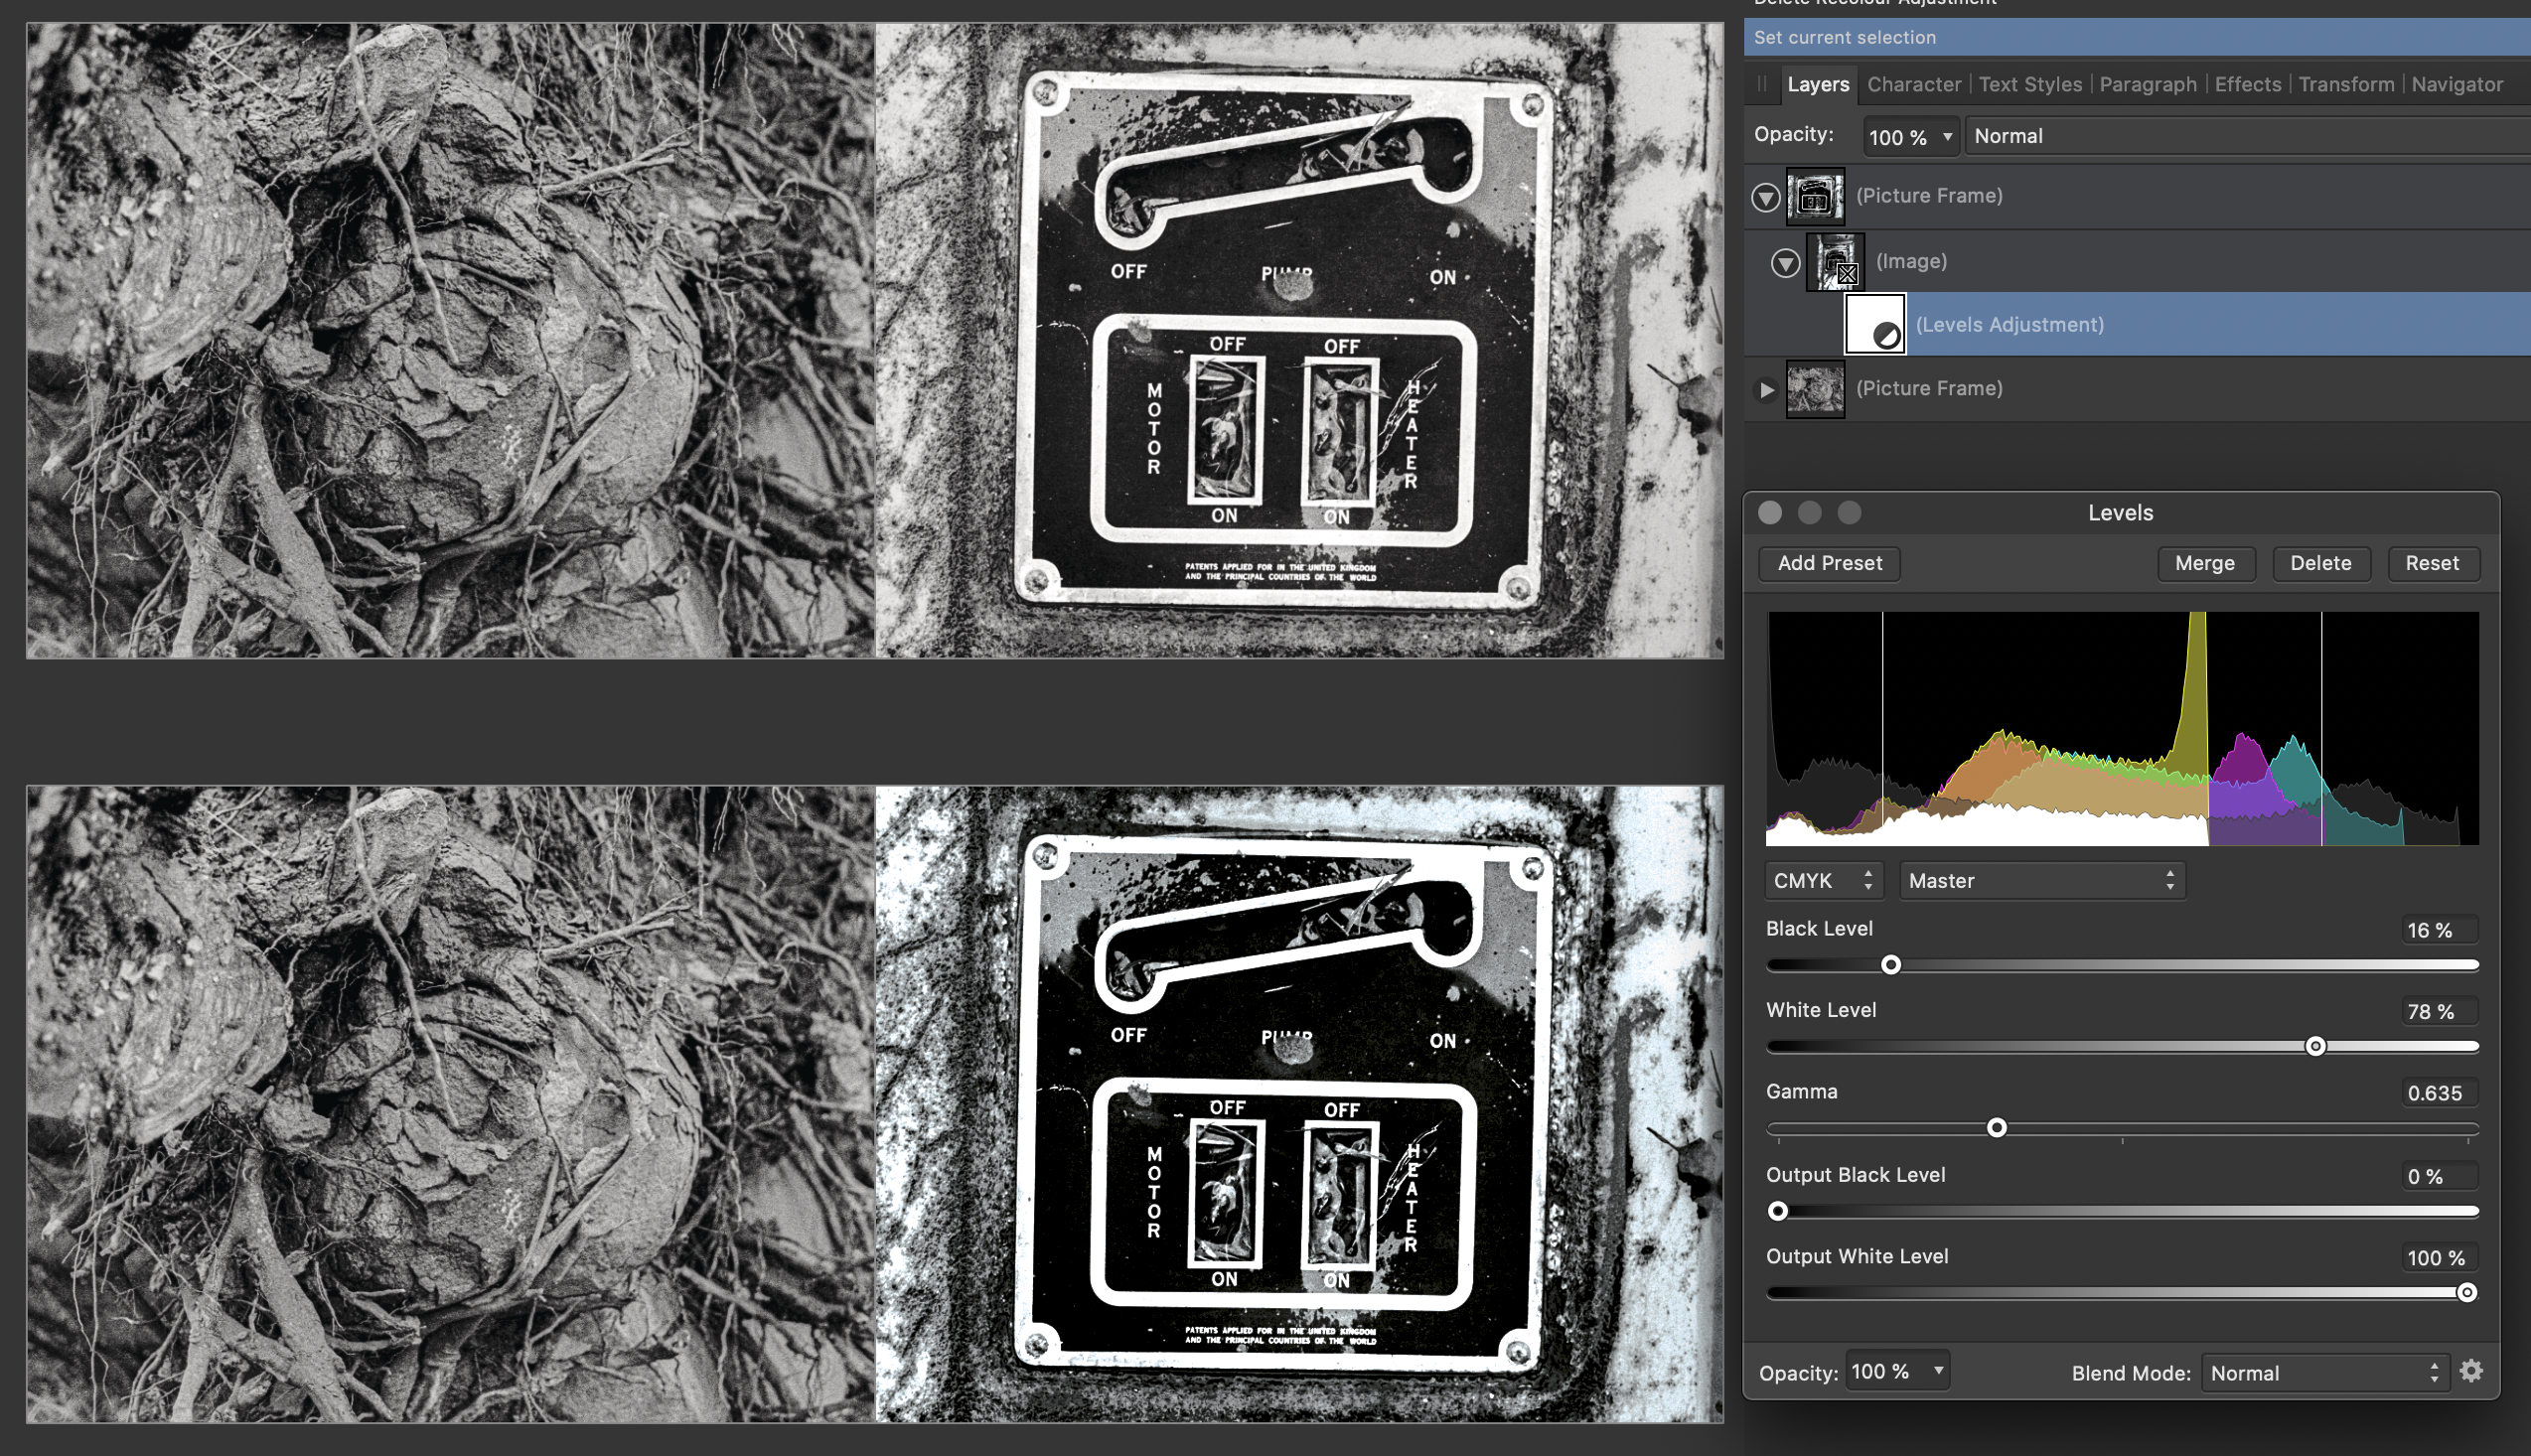Switch to the Navigator tab
The height and width of the screenshot is (1456, 2531).
(2456, 84)
